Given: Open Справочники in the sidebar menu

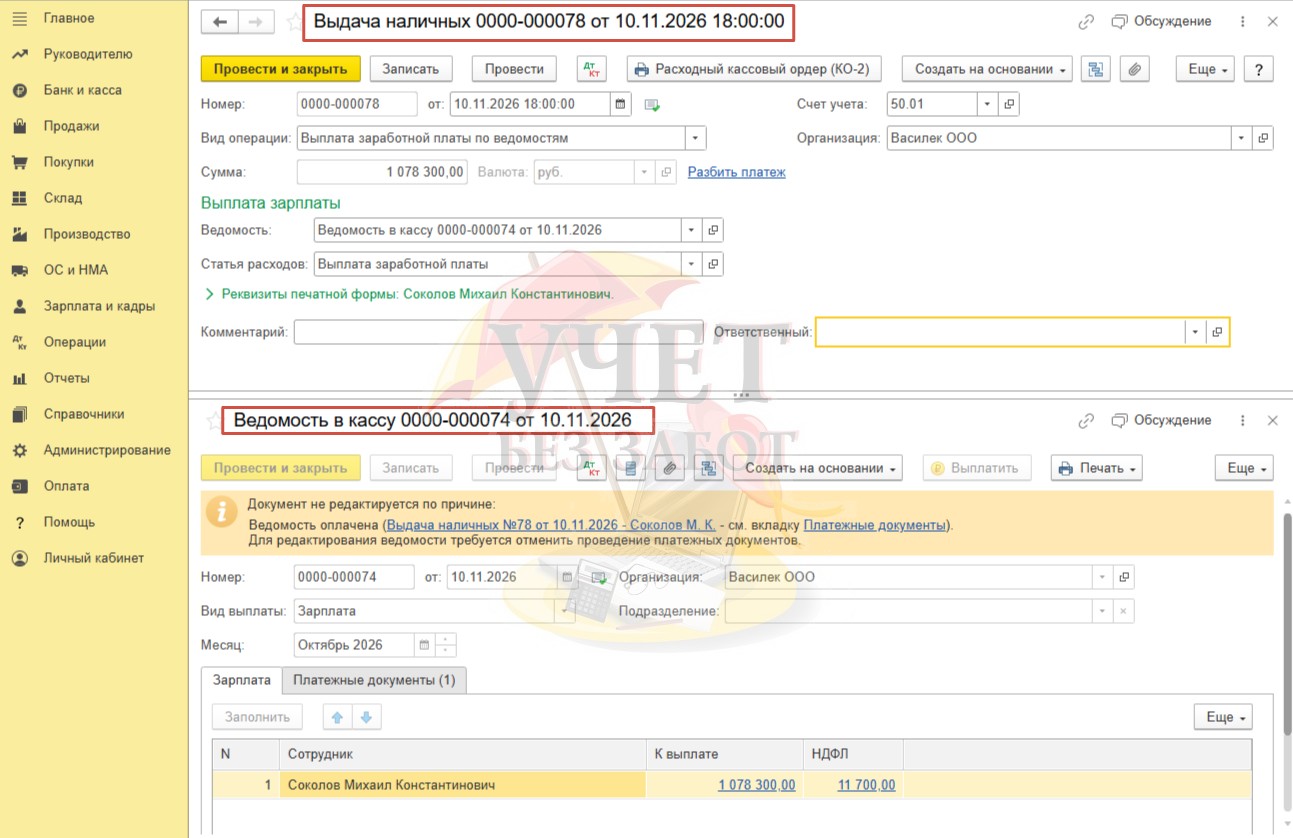Looking at the screenshot, I should pos(84,414).
